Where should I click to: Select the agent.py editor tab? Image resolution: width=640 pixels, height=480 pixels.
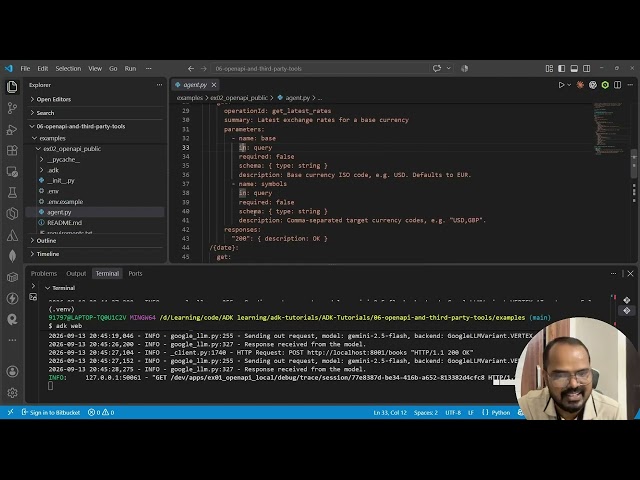pyautogui.click(x=195, y=85)
